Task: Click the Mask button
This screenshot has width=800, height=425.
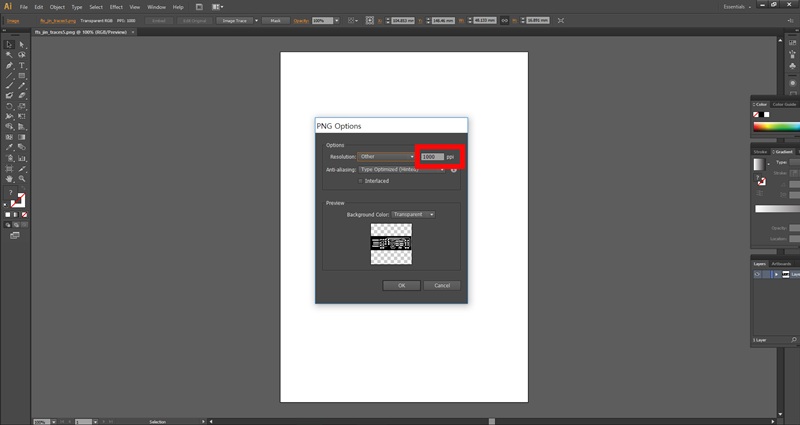Action: 276,21
